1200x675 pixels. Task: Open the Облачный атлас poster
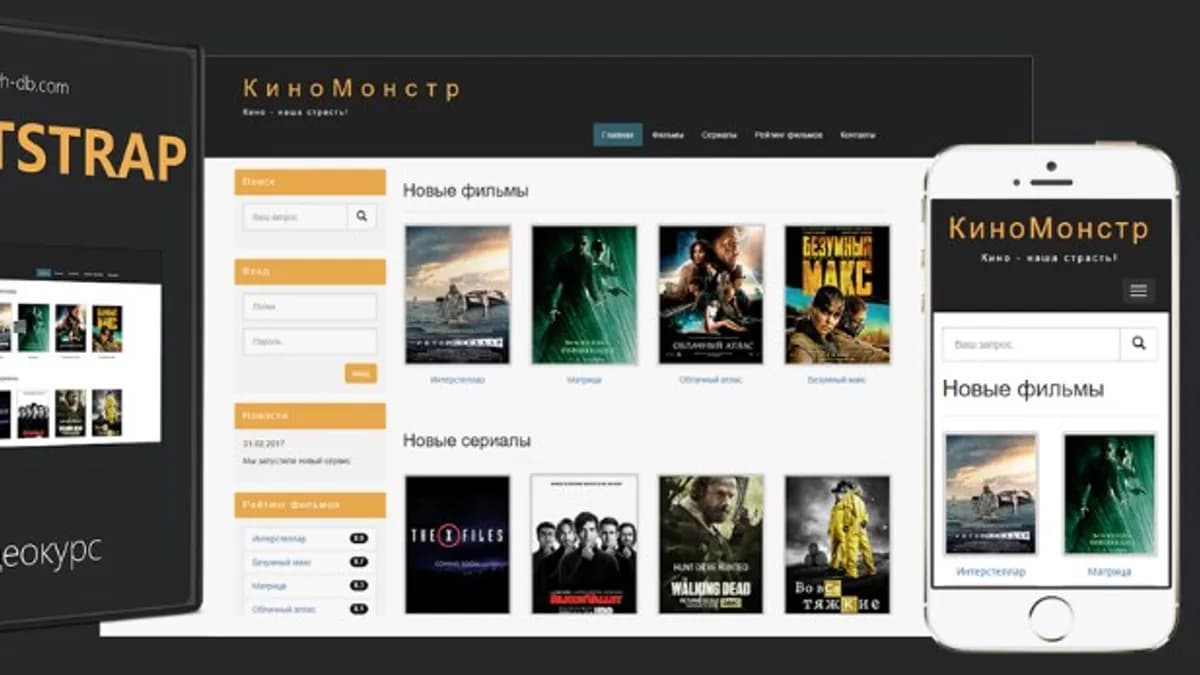pyautogui.click(x=711, y=294)
